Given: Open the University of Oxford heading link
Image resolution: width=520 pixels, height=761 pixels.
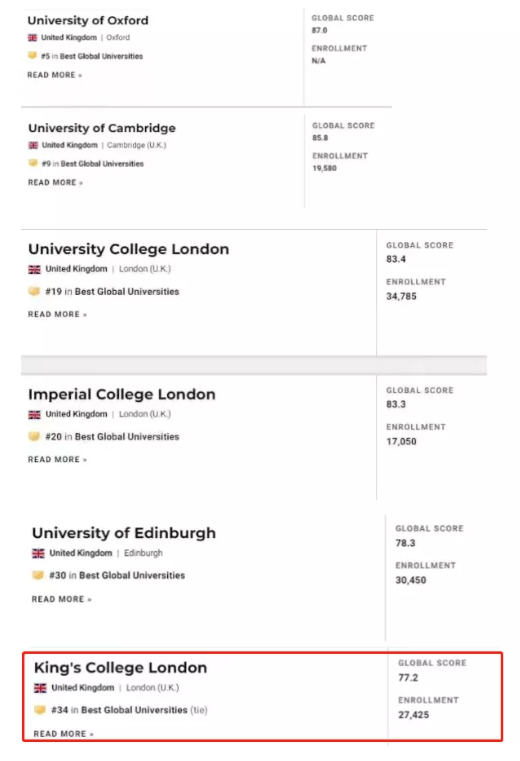Looking at the screenshot, I should point(88,20).
